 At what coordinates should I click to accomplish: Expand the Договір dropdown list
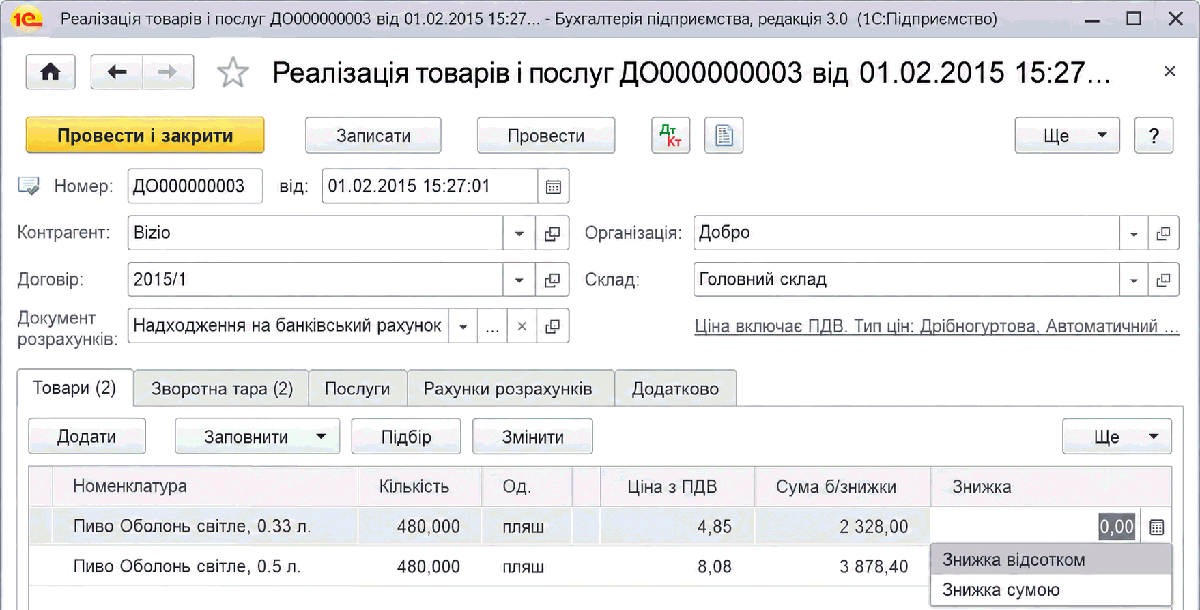[x=519, y=280]
